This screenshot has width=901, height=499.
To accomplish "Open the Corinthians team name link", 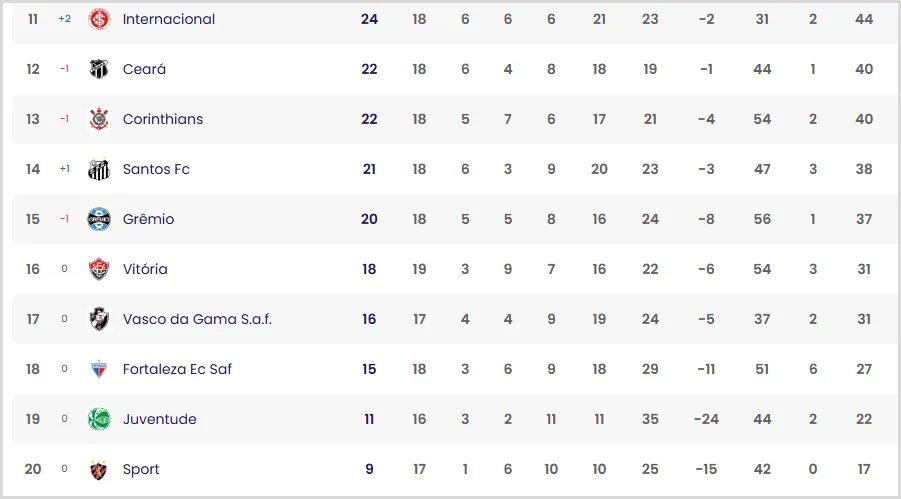I will pyautogui.click(x=163, y=119).
